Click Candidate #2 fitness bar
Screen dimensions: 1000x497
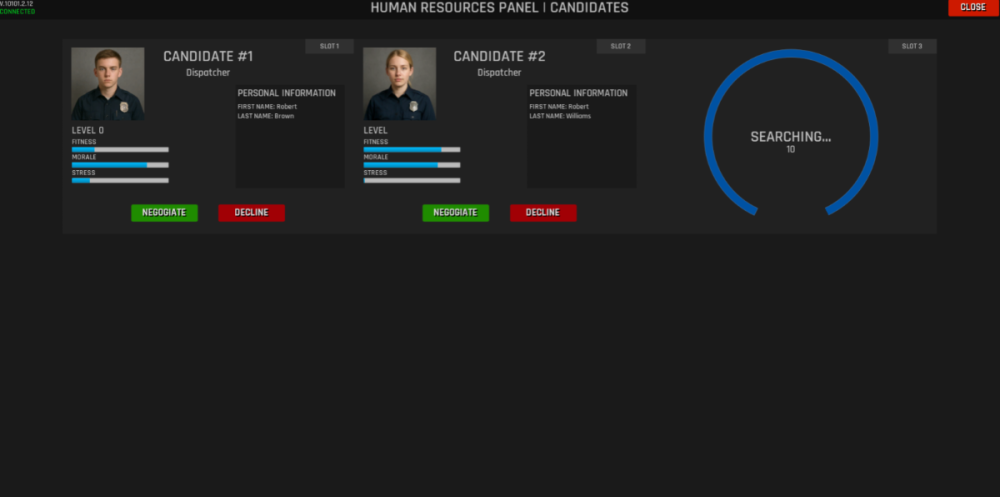412,150
